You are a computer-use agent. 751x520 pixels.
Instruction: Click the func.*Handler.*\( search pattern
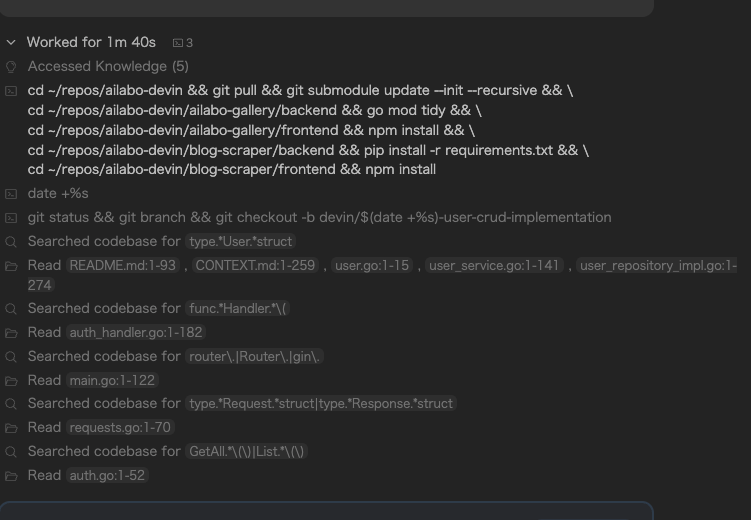coord(238,308)
